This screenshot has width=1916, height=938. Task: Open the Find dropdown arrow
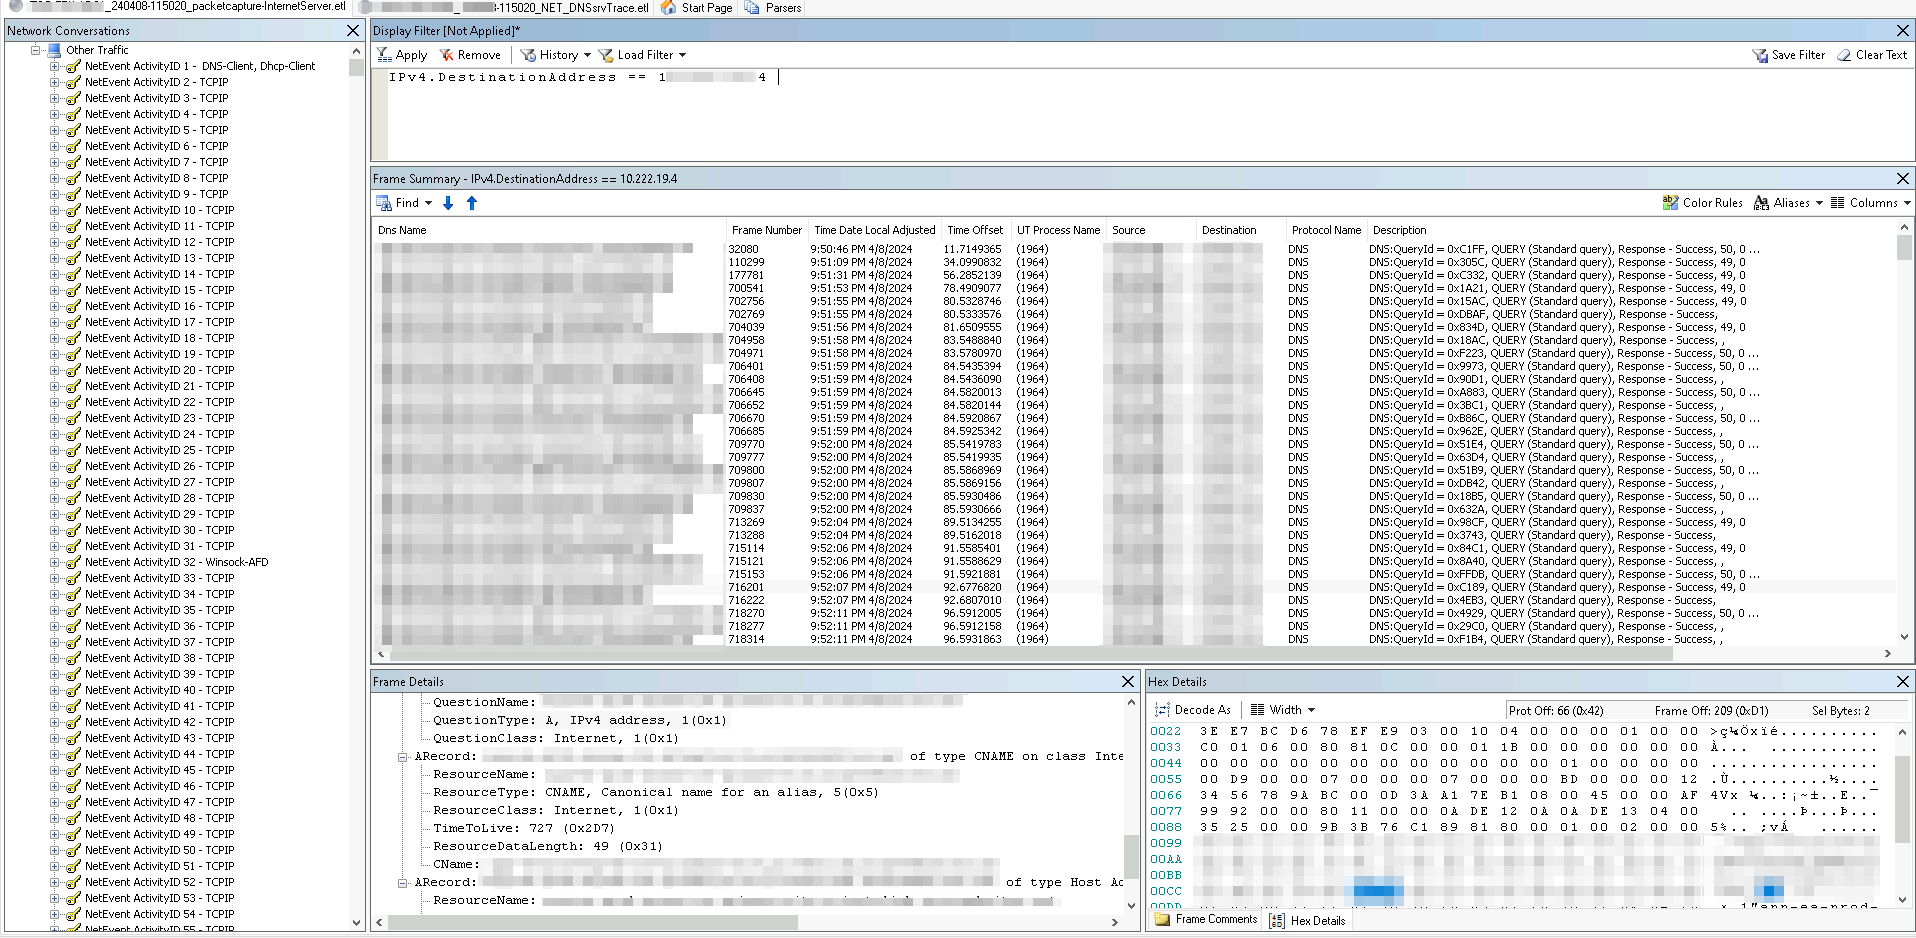428,203
